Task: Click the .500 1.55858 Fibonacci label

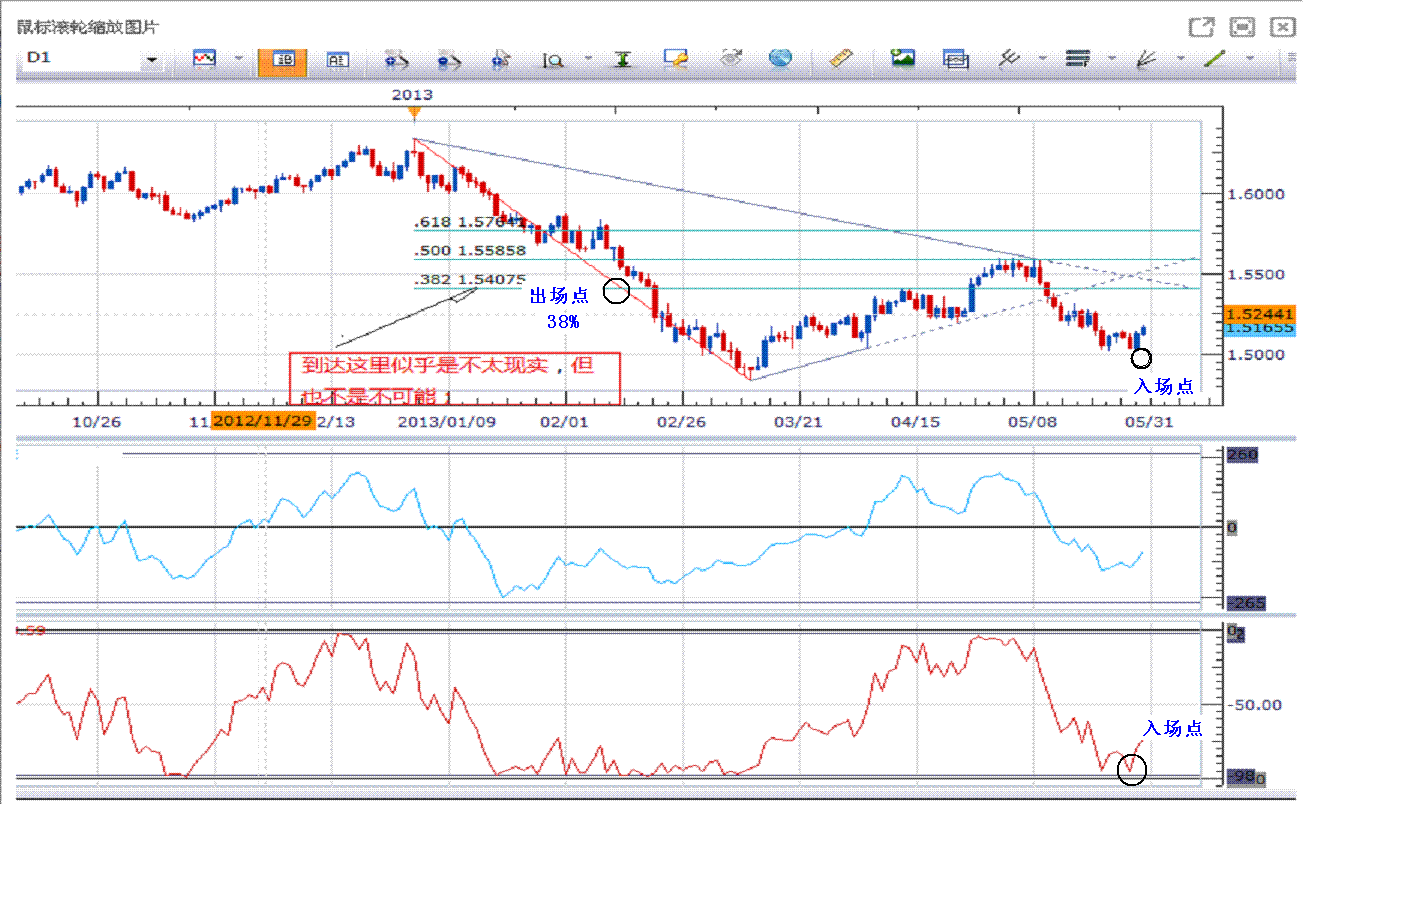Action: click(x=469, y=251)
